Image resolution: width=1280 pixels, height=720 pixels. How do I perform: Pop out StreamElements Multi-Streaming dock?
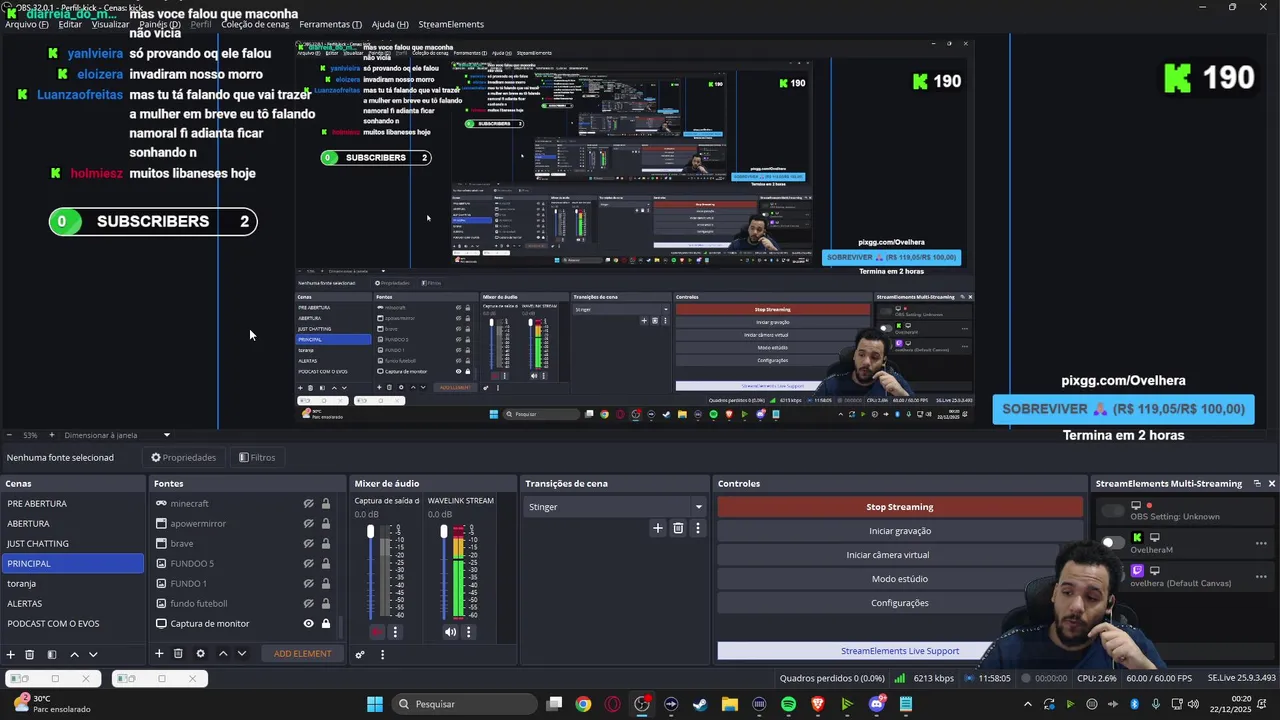click(1257, 484)
